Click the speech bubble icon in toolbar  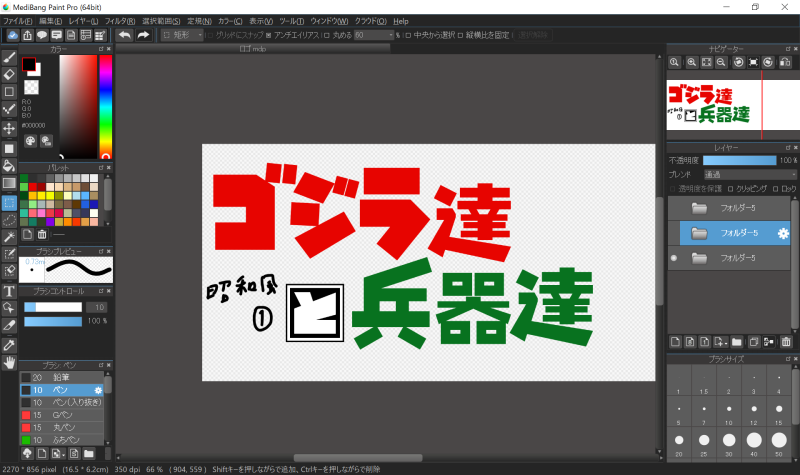tap(42, 35)
